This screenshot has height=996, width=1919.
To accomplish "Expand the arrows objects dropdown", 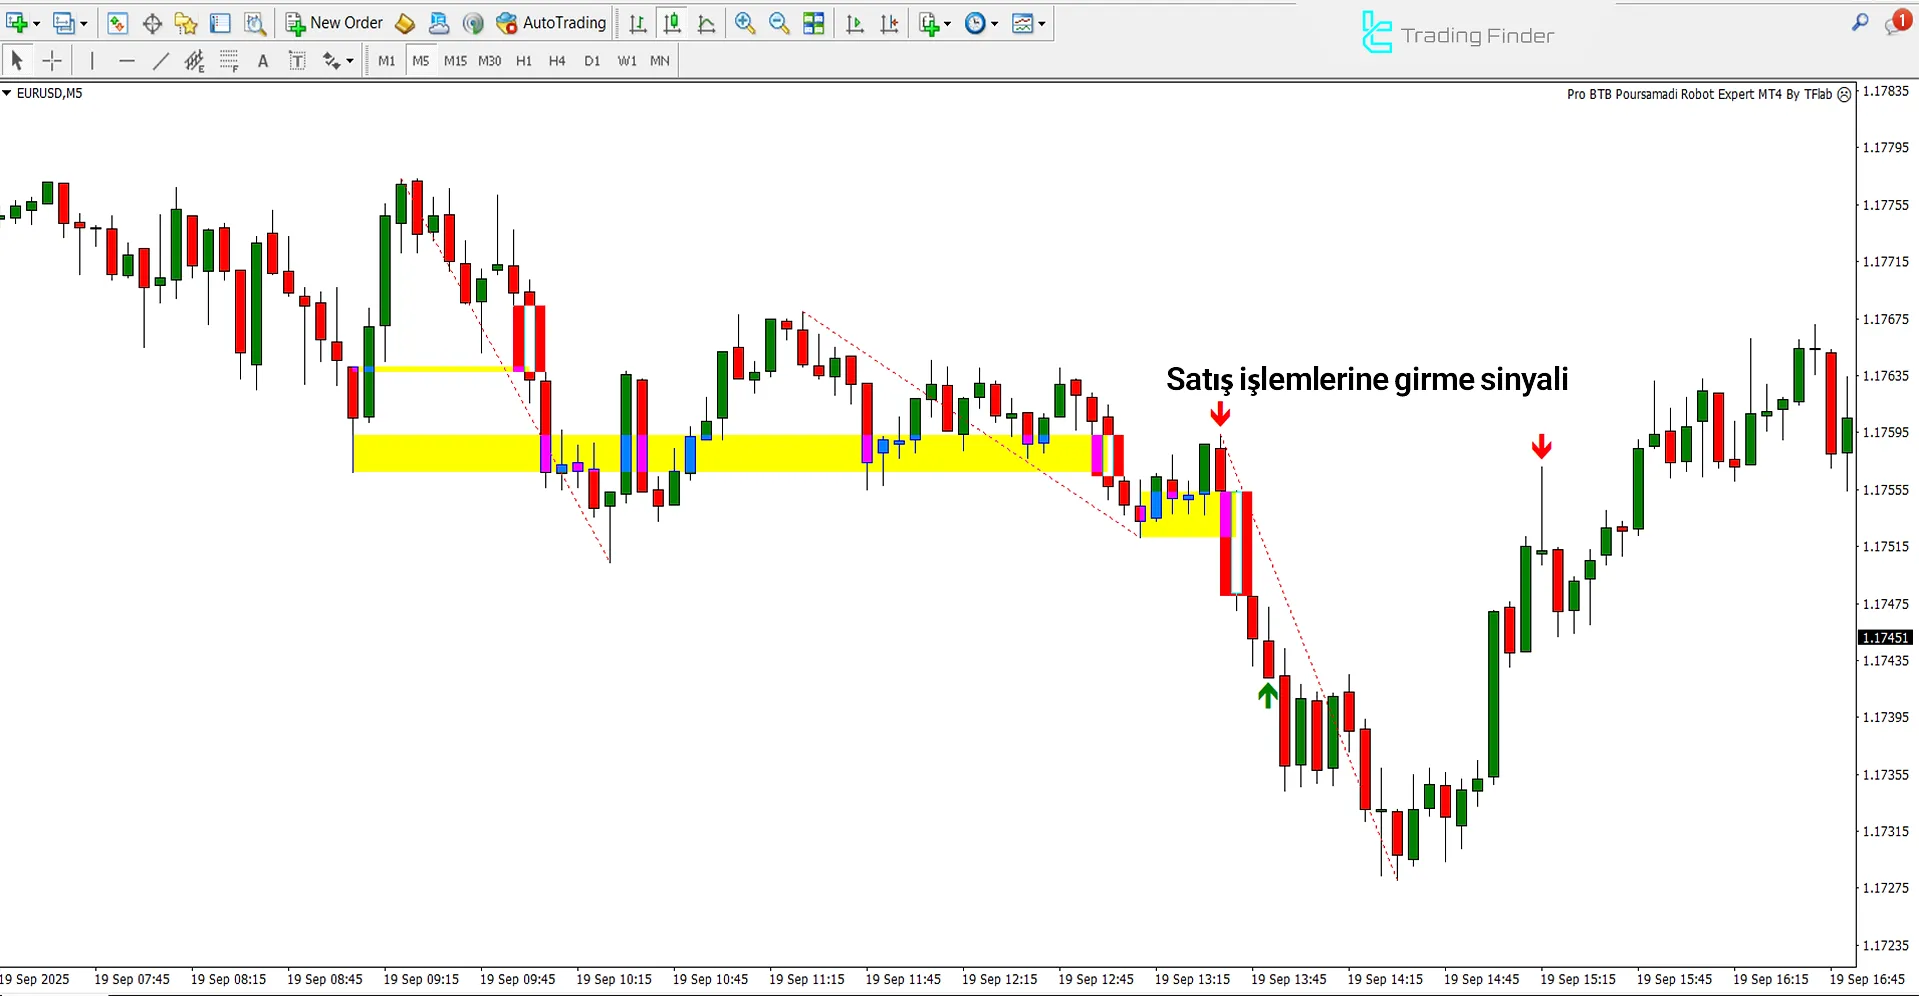I will (x=349, y=61).
